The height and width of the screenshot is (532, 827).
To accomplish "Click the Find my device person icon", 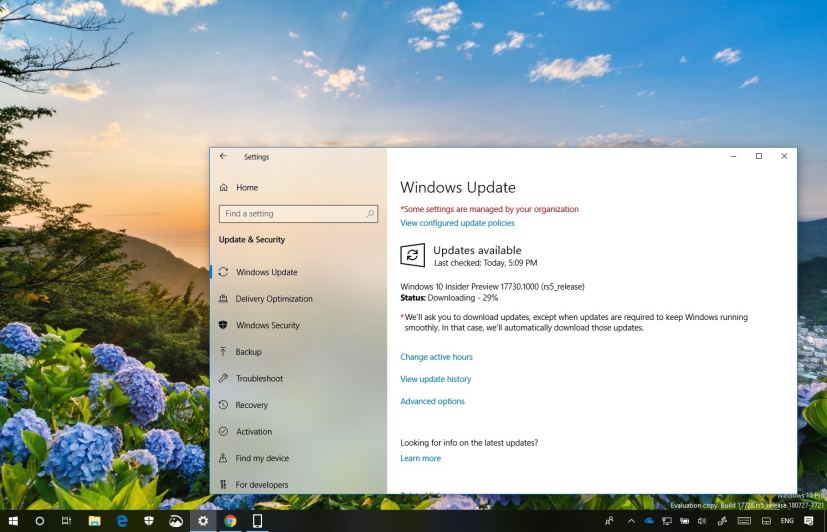I will click(223, 458).
